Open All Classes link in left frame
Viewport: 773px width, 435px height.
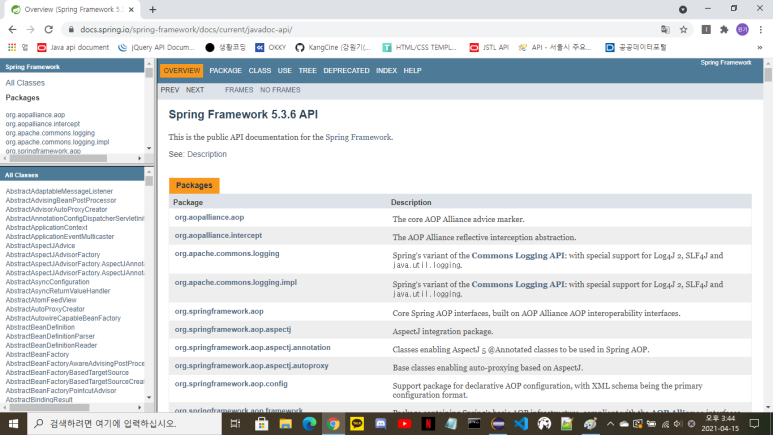(25, 83)
